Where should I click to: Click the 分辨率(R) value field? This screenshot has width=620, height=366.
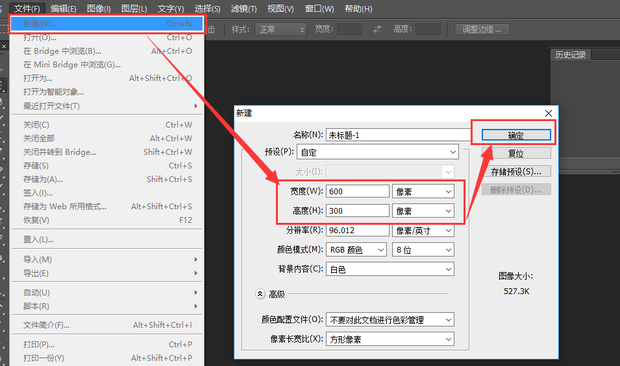tap(358, 230)
